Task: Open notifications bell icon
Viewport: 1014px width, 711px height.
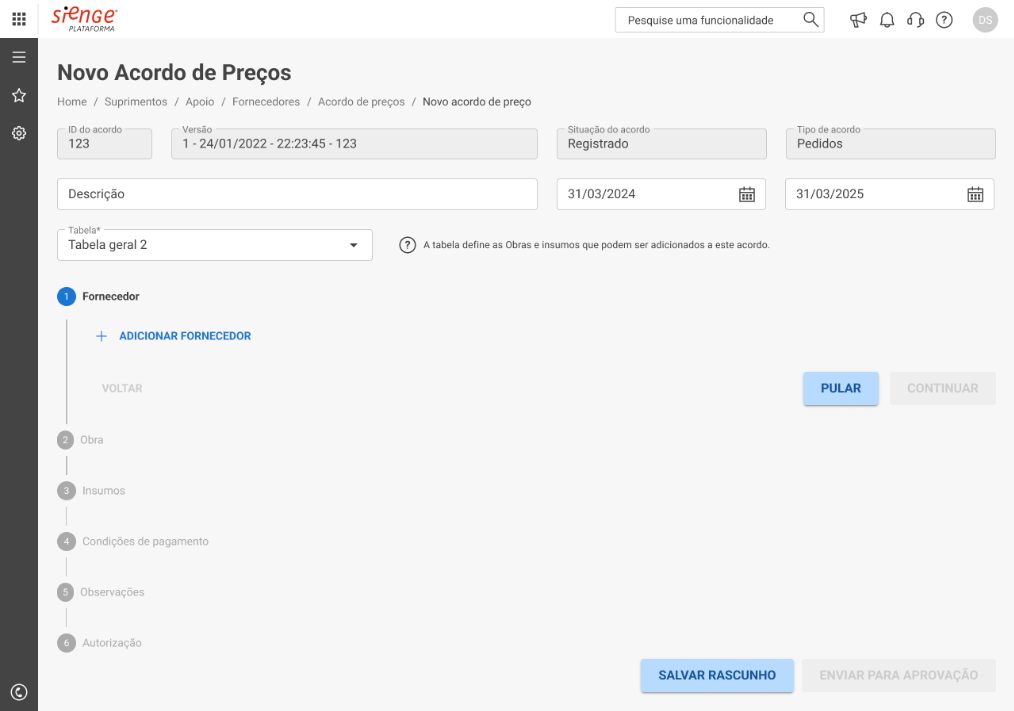Action: [x=887, y=20]
